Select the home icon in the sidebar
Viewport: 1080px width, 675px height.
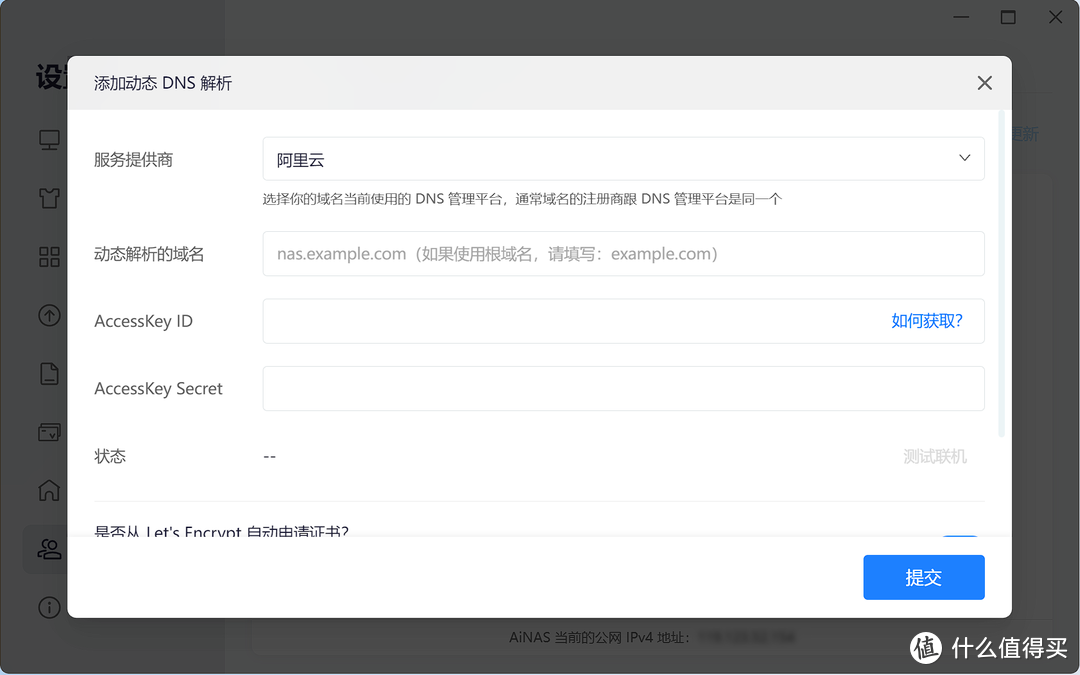[49, 490]
